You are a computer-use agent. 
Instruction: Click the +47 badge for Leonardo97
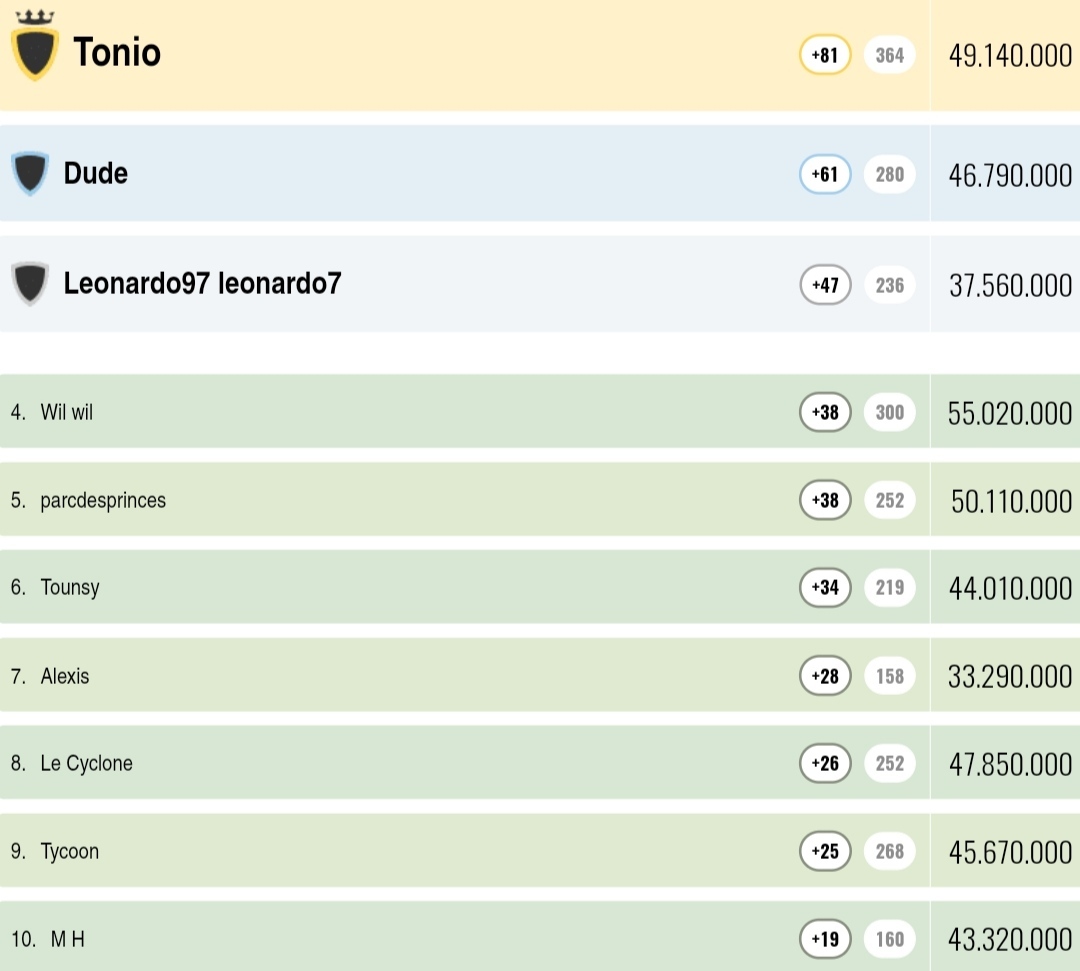(825, 285)
